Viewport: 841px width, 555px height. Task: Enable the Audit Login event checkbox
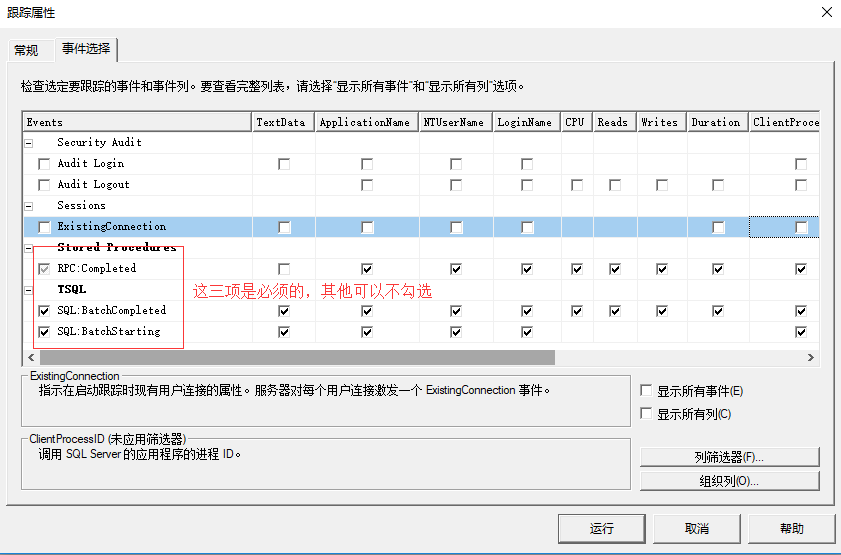pyautogui.click(x=44, y=164)
